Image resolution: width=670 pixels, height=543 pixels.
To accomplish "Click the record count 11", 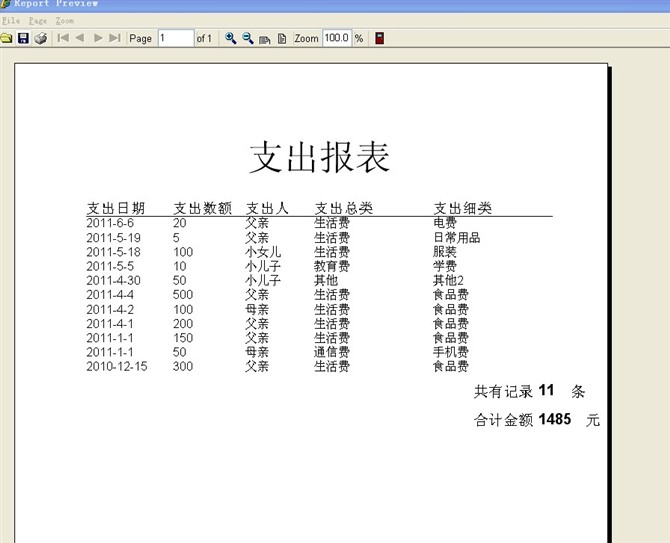I will coord(546,390).
